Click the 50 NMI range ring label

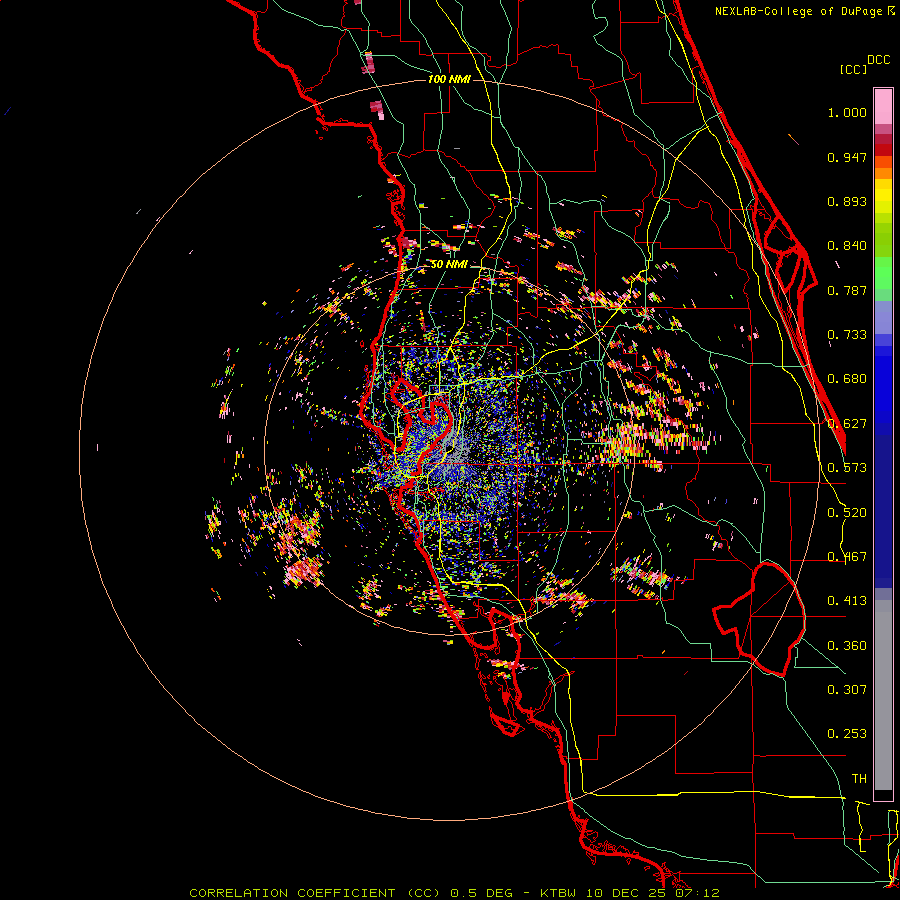coord(449,265)
